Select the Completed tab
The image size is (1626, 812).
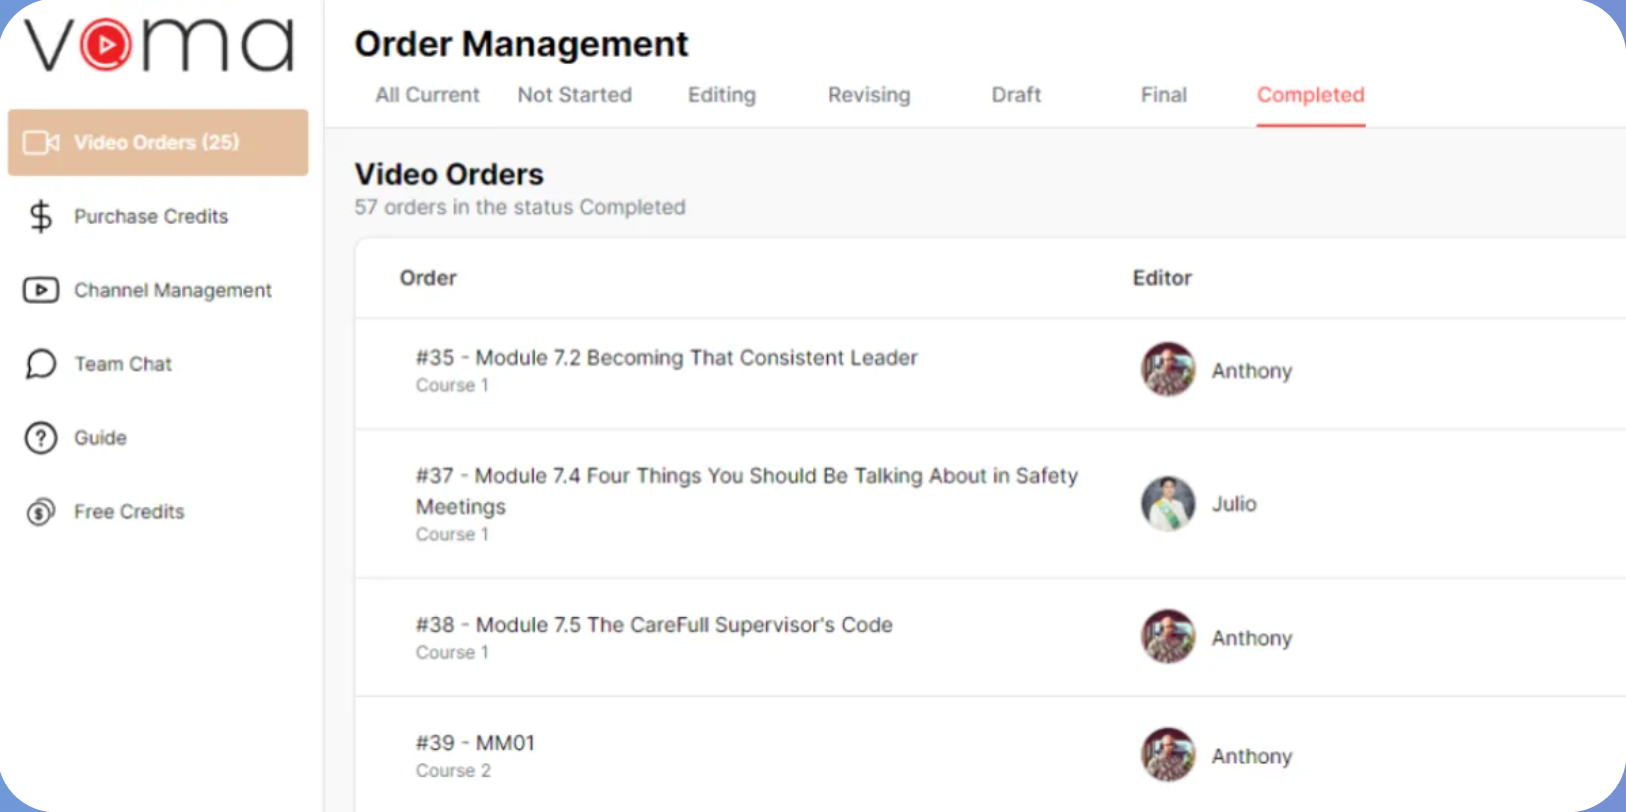pyautogui.click(x=1310, y=95)
